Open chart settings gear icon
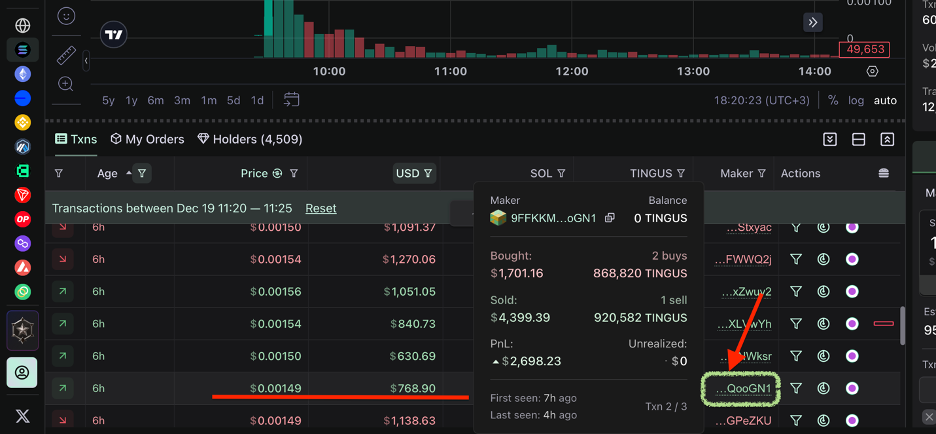Image resolution: width=936 pixels, height=434 pixels. pyautogui.click(x=872, y=72)
